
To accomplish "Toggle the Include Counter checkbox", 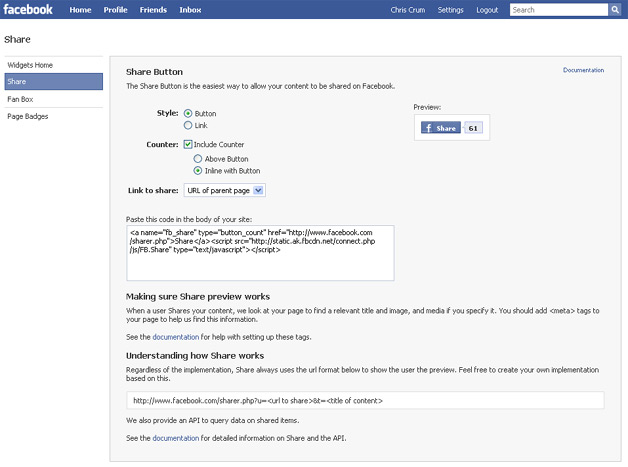I will tap(187, 145).
